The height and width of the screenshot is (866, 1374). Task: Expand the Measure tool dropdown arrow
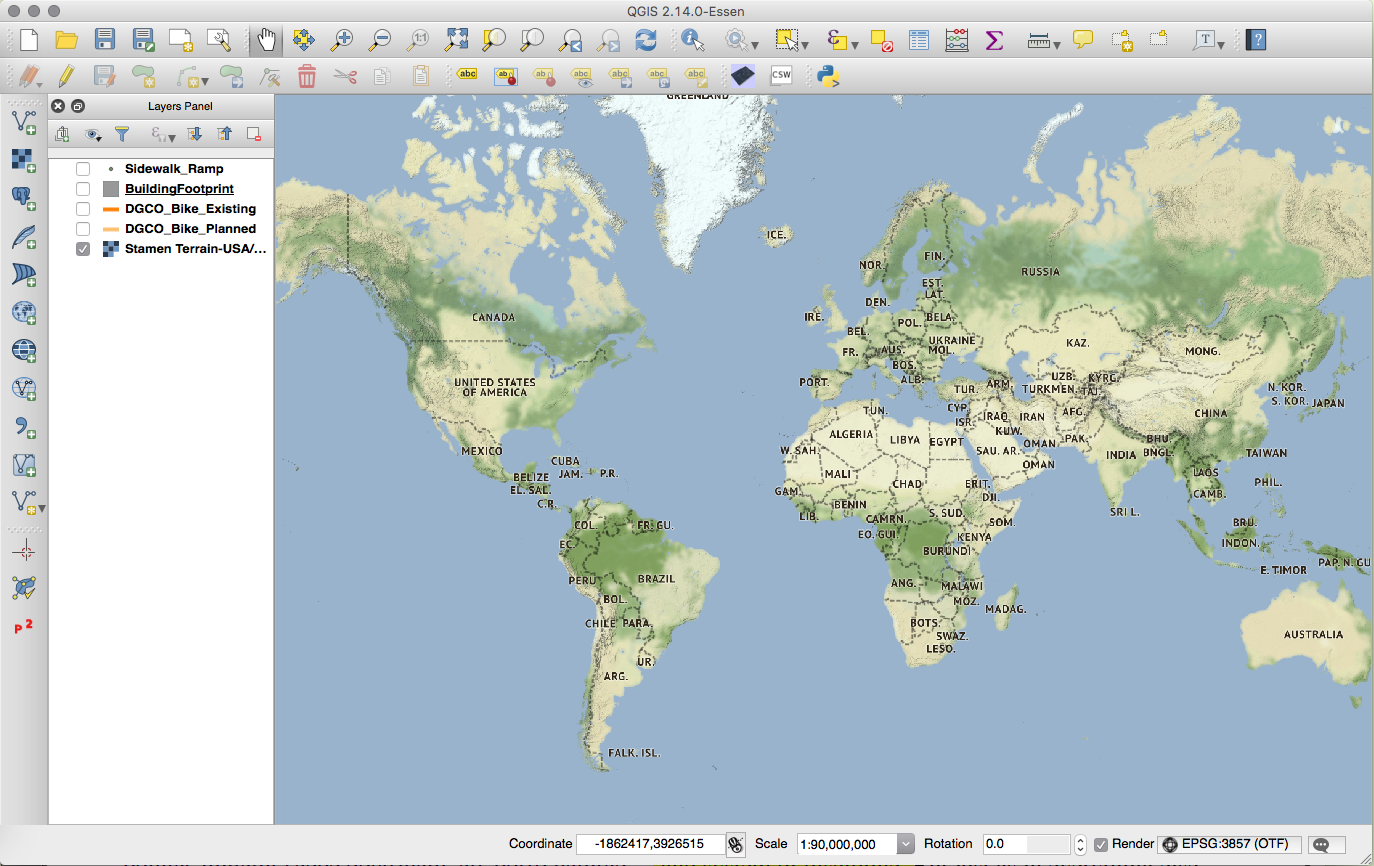[1057, 44]
